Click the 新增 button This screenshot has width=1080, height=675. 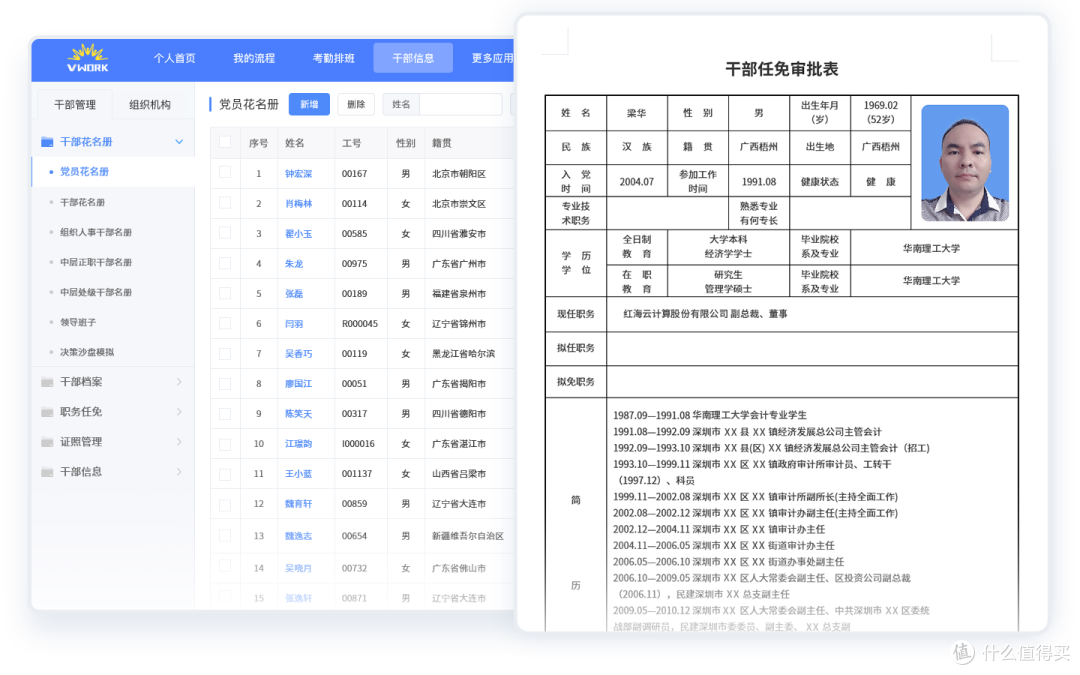(309, 104)
